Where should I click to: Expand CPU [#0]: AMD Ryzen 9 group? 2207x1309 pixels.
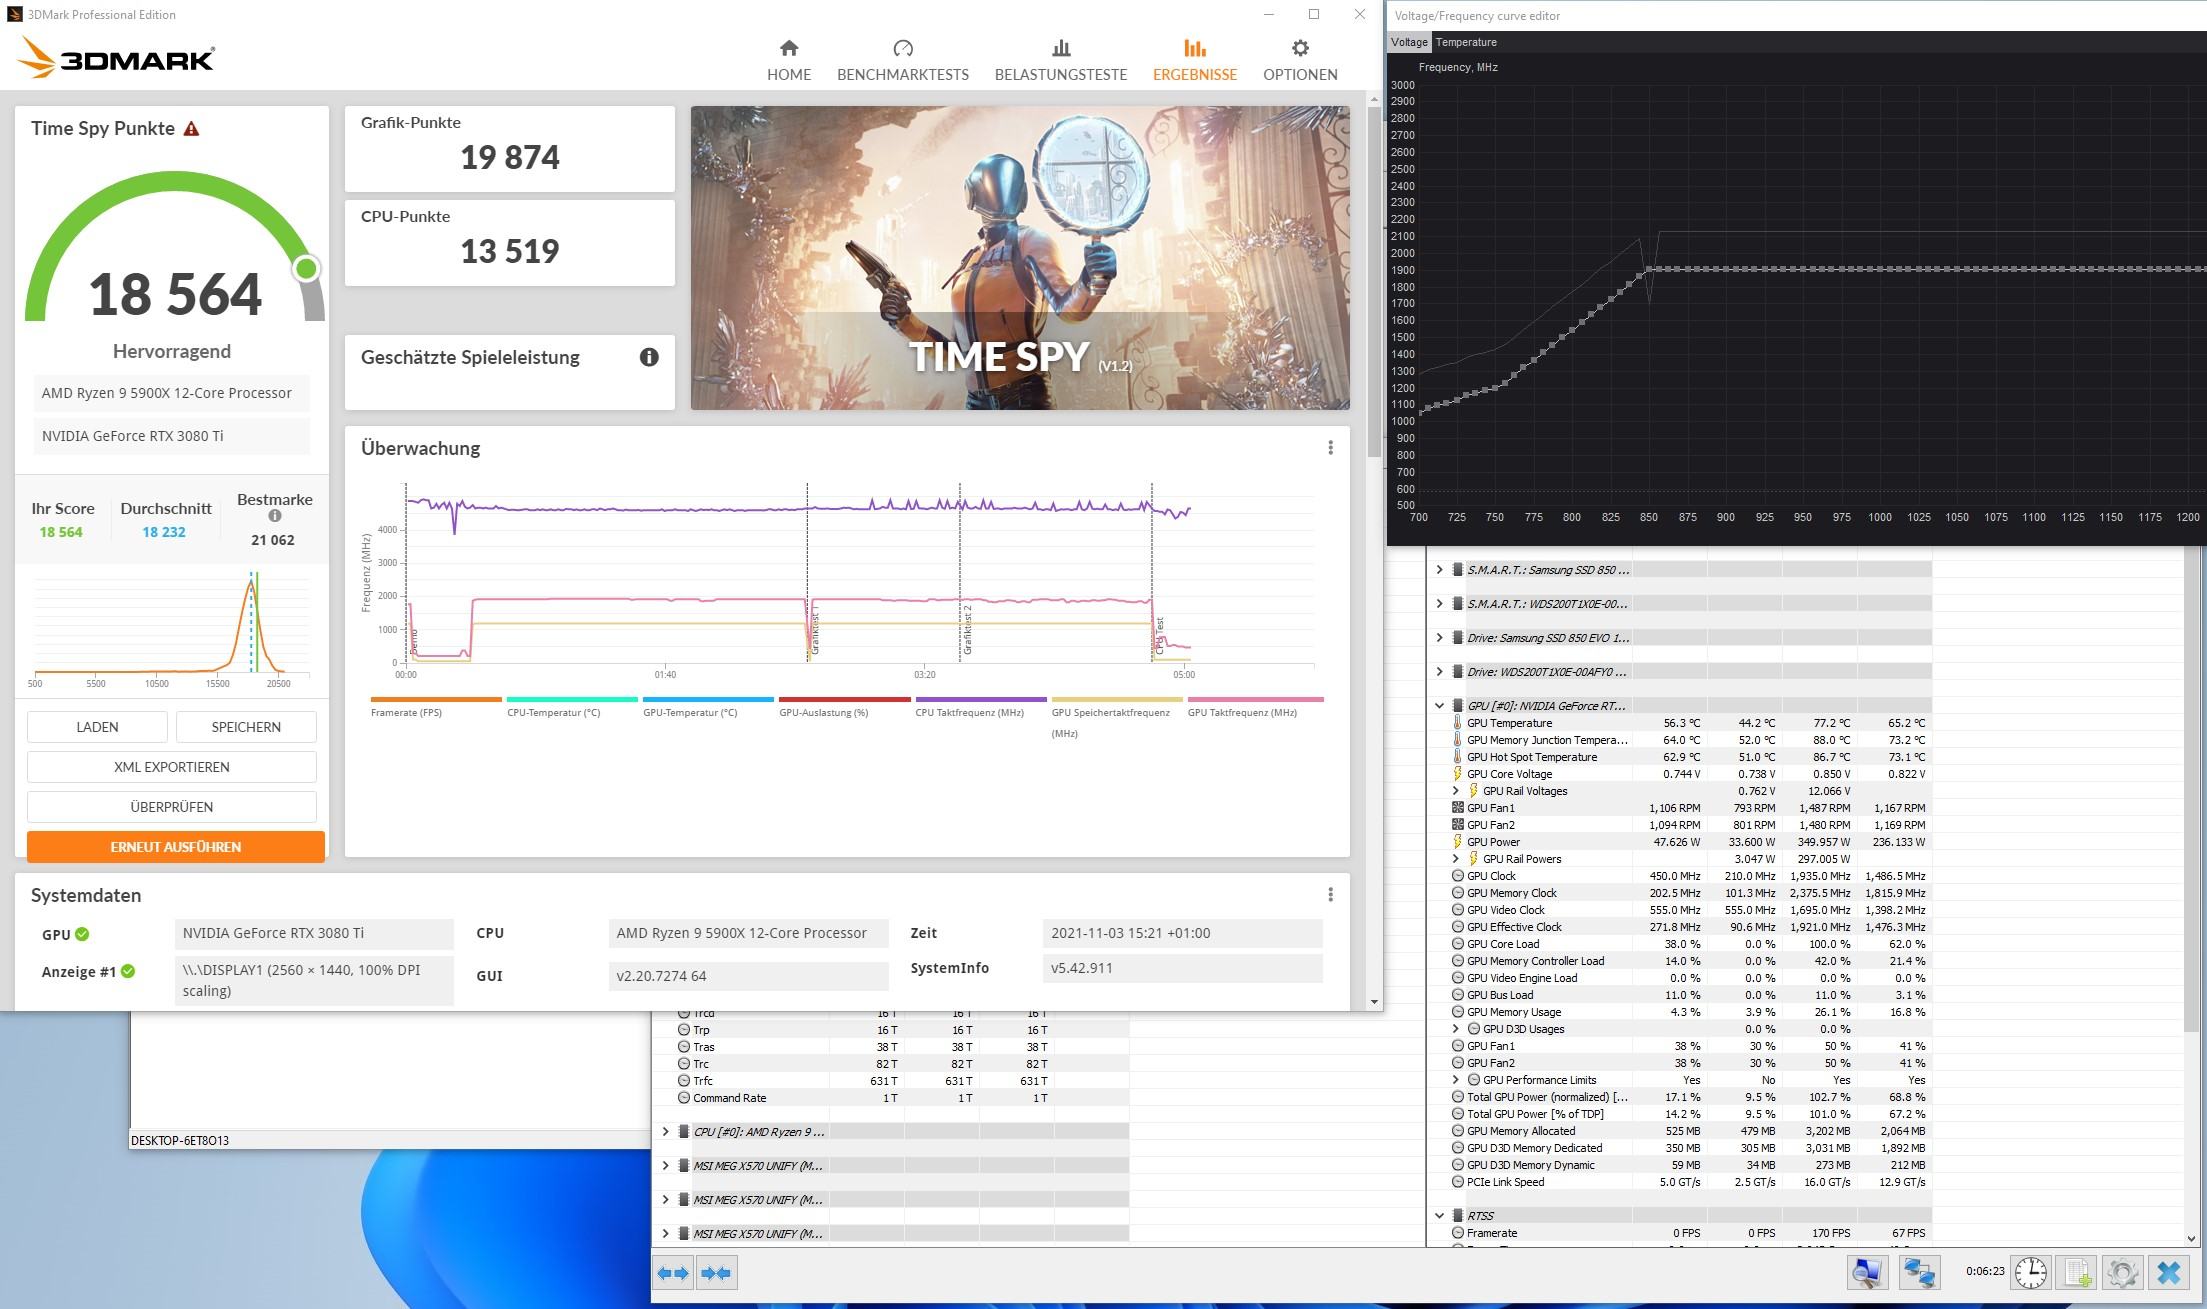point(665,1132)
